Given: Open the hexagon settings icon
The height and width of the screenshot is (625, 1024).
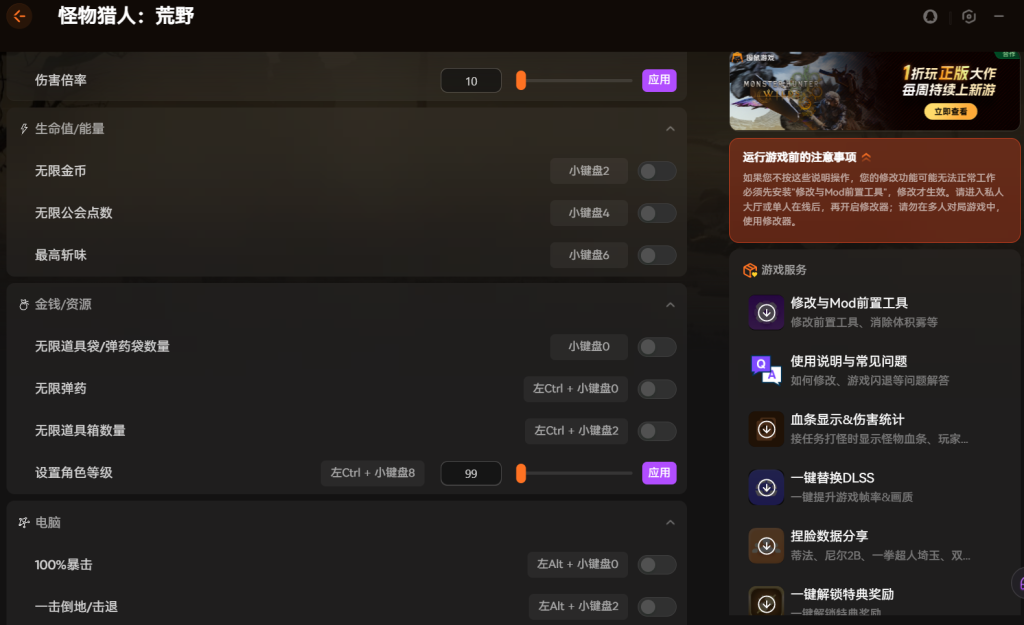Looking at the screenshot, I should pos(968,16).
